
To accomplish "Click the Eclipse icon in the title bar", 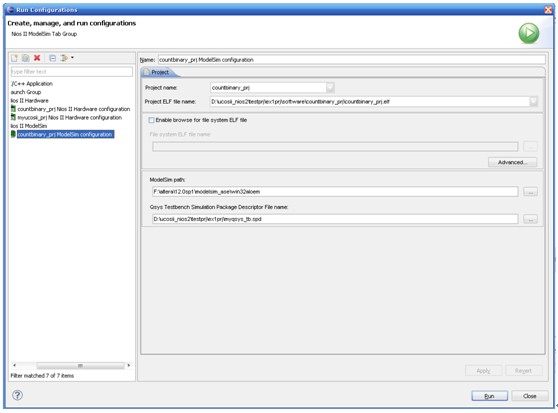I will (x=11, y=10).
